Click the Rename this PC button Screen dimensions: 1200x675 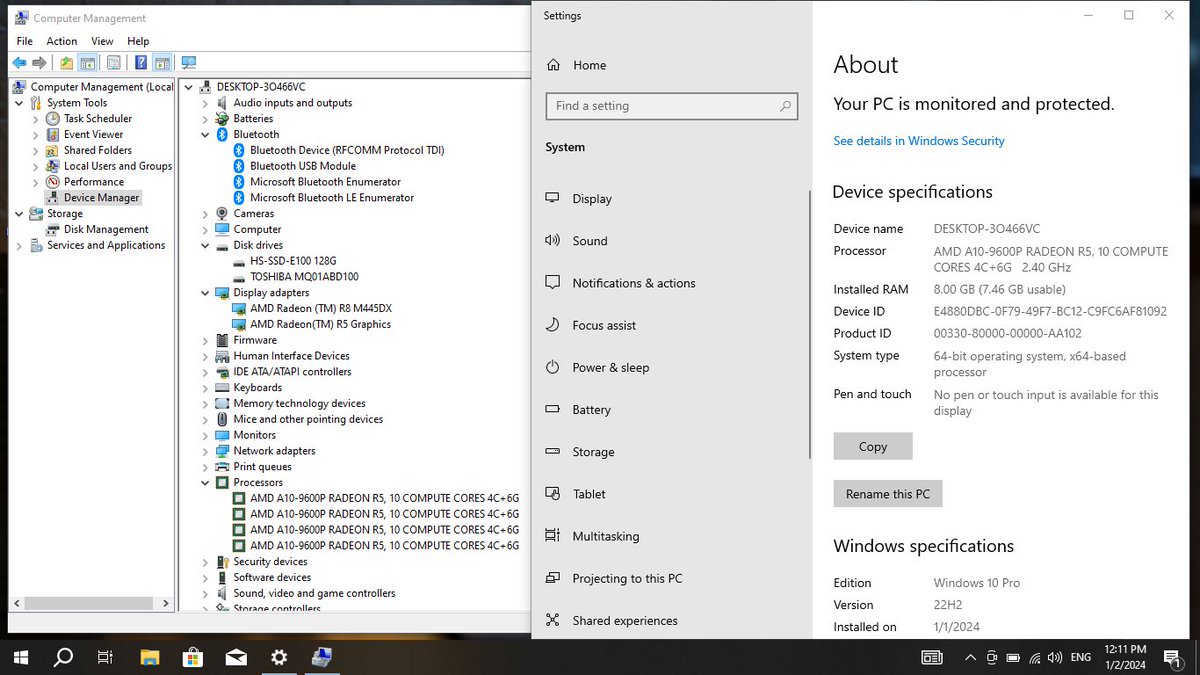888,494
